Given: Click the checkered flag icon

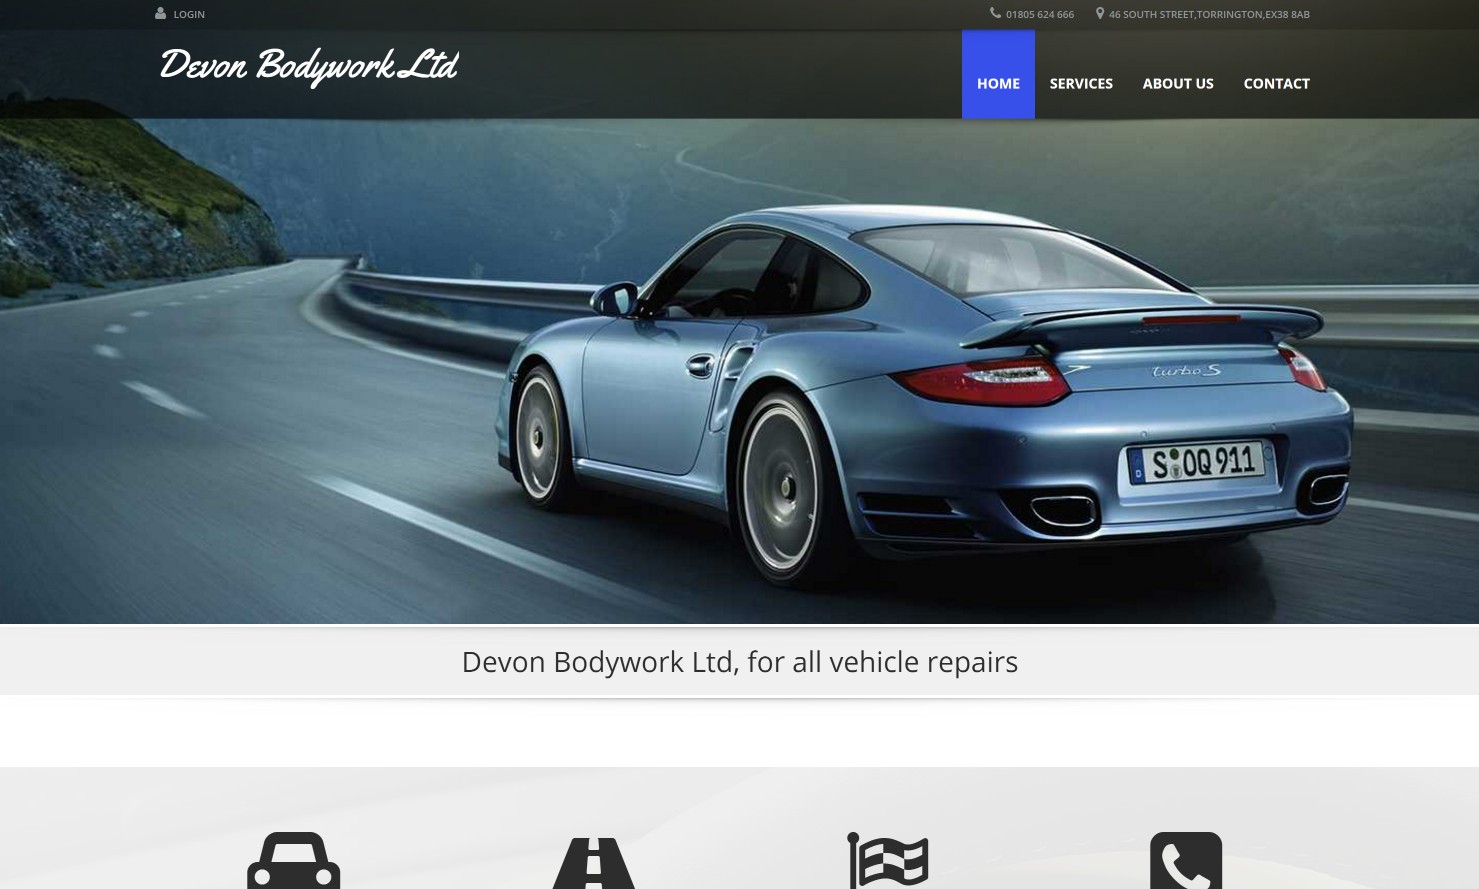Looking at the screenshot, I should (x=888, y=860).
